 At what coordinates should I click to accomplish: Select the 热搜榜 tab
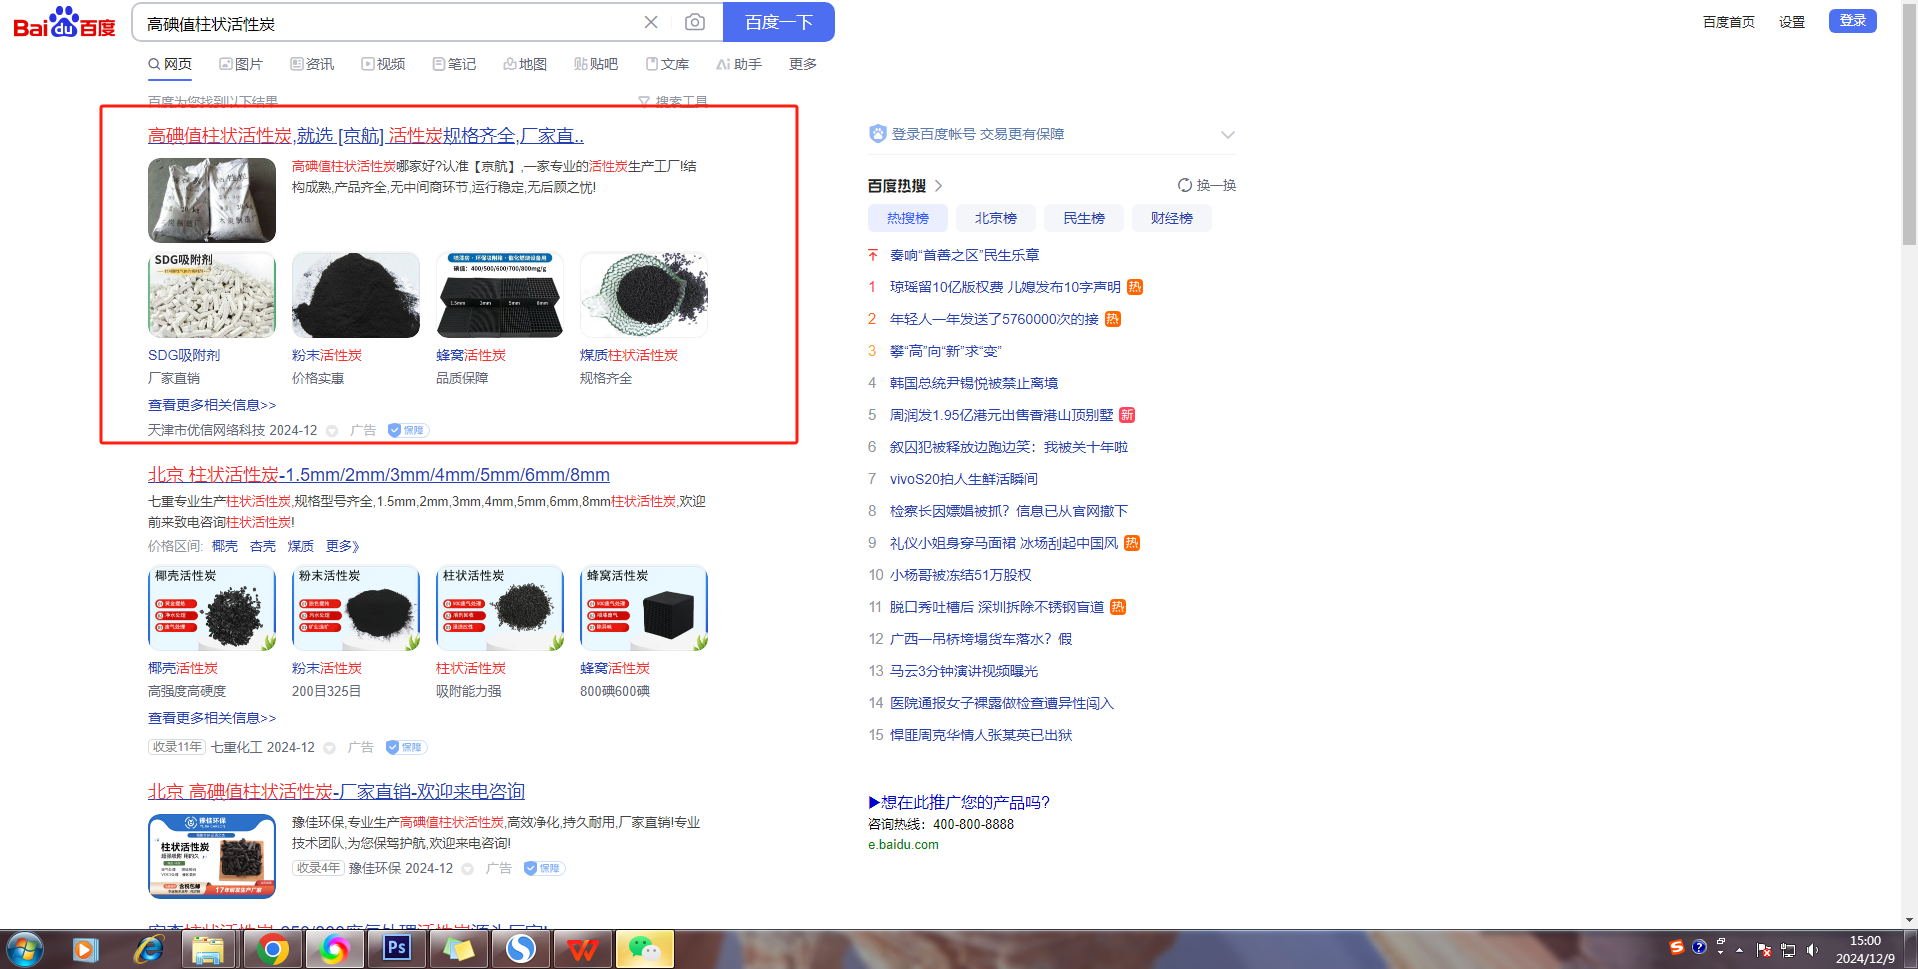908,218
